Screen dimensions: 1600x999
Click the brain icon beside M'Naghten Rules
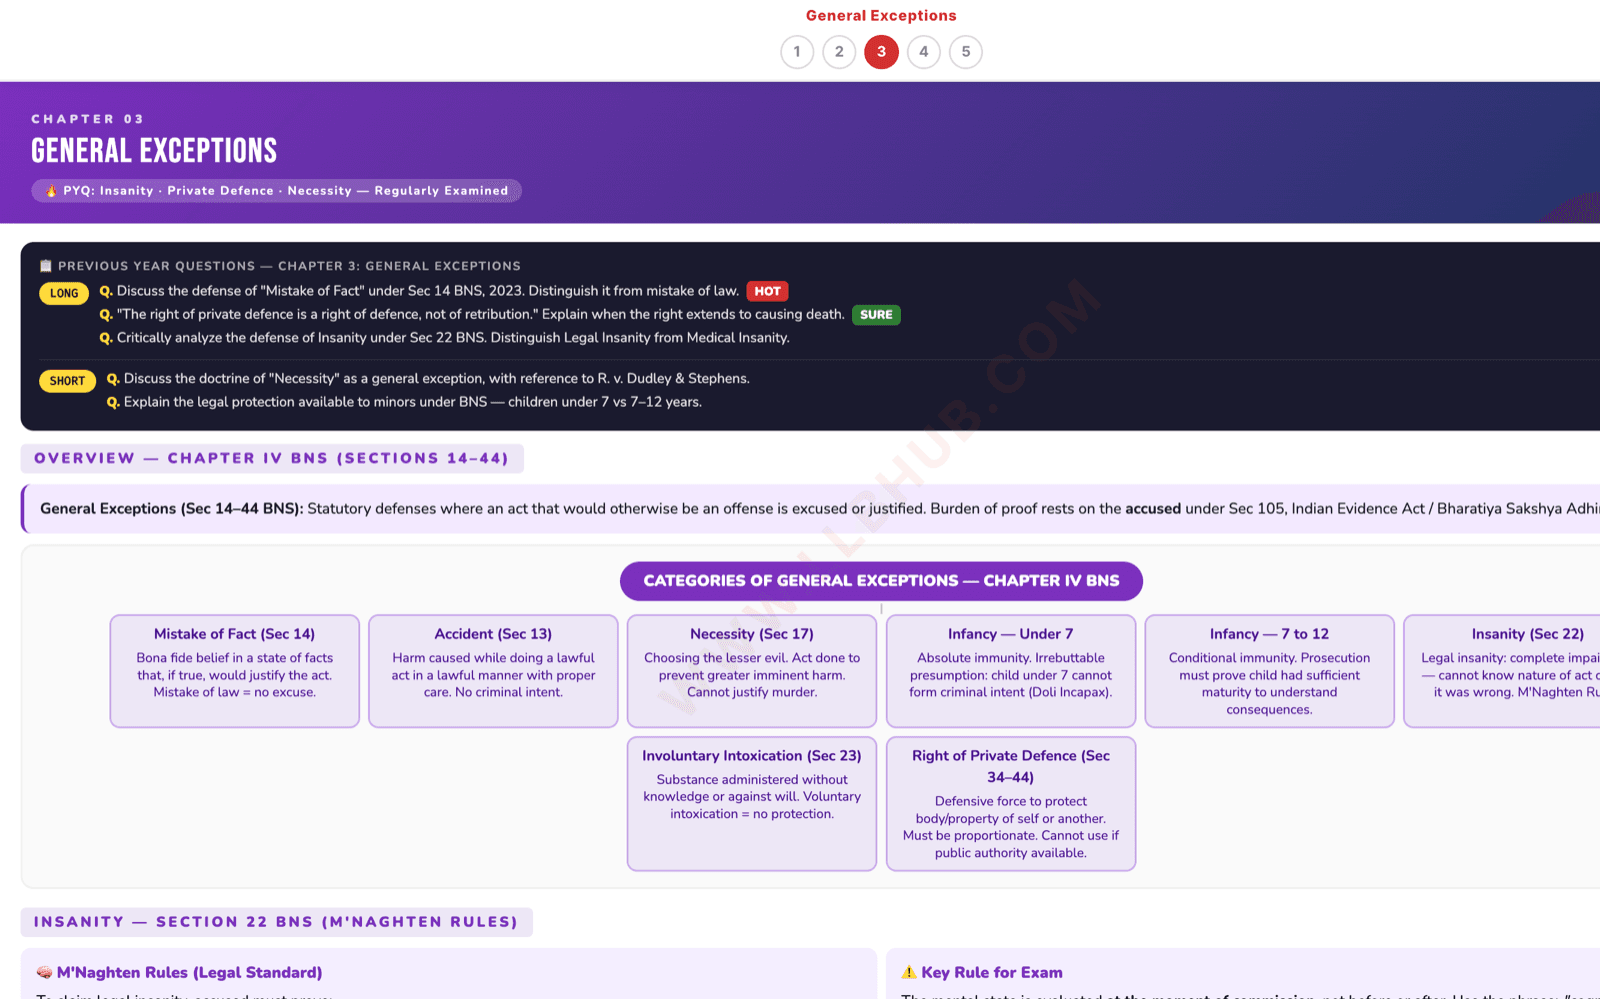point(44,973)
